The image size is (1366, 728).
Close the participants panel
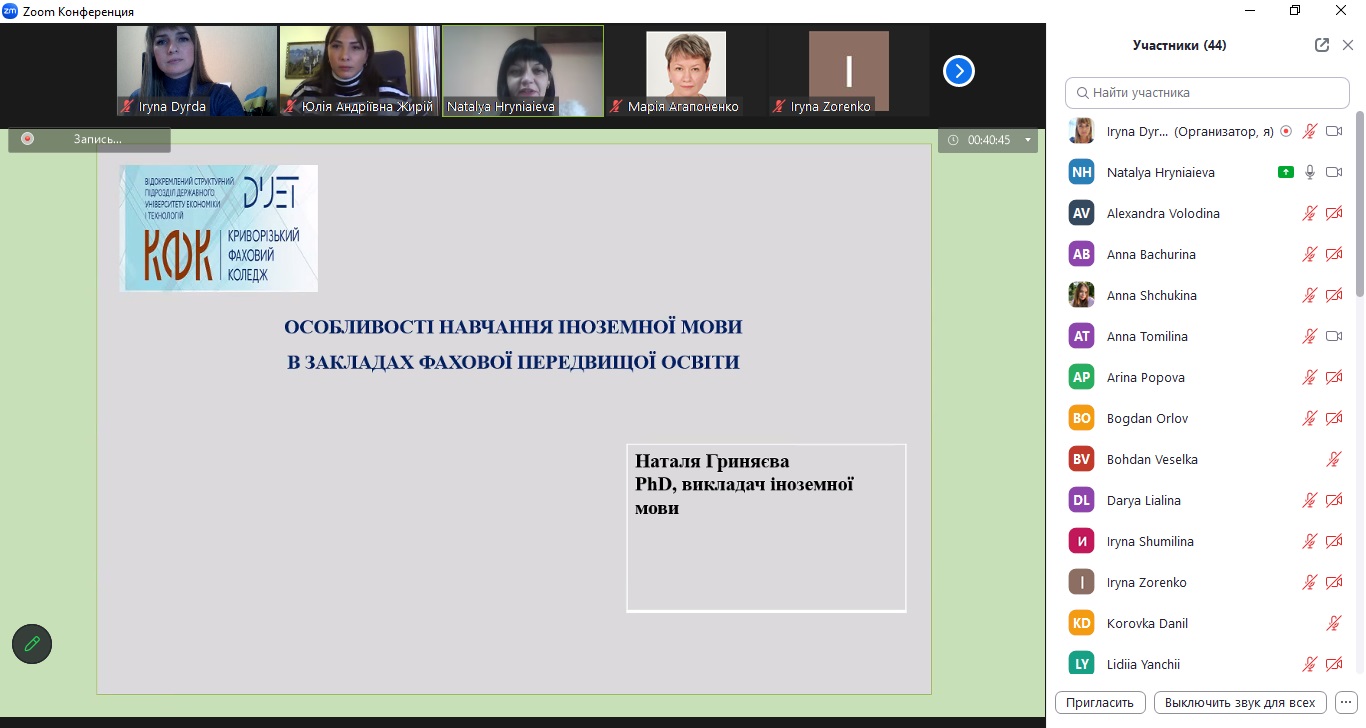click(1347, 45)
